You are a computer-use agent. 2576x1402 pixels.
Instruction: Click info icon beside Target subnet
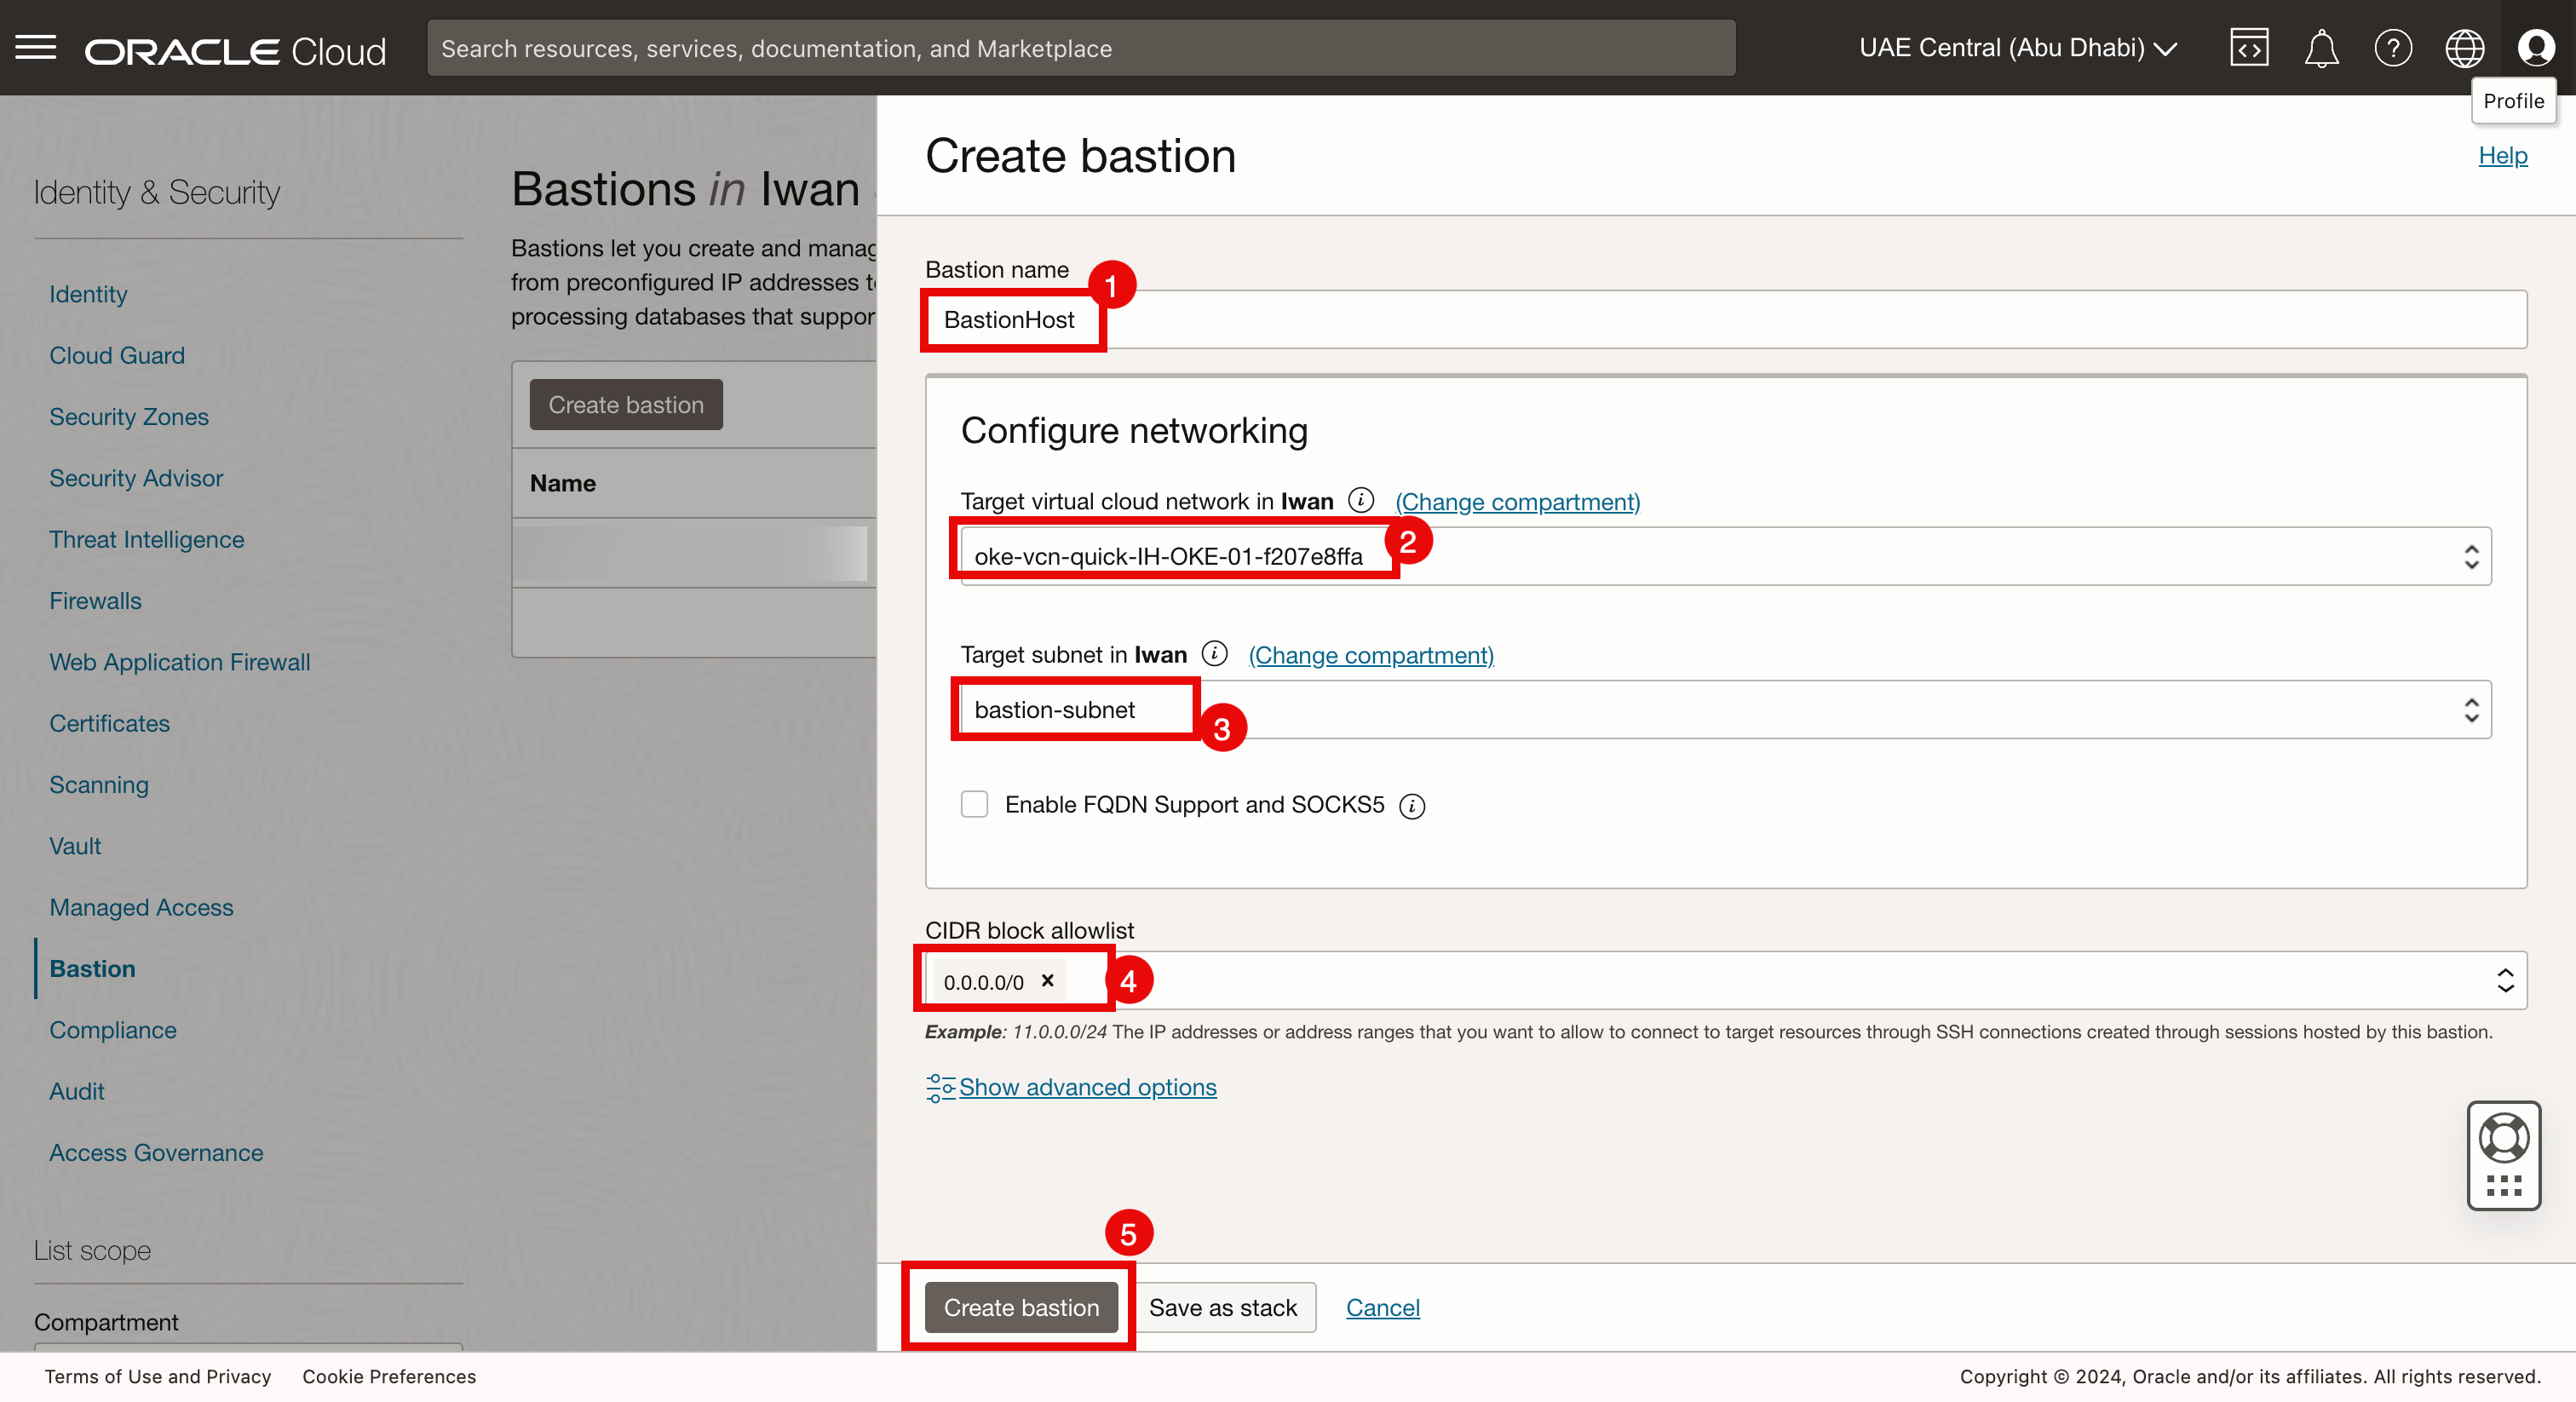point(1214,654)
